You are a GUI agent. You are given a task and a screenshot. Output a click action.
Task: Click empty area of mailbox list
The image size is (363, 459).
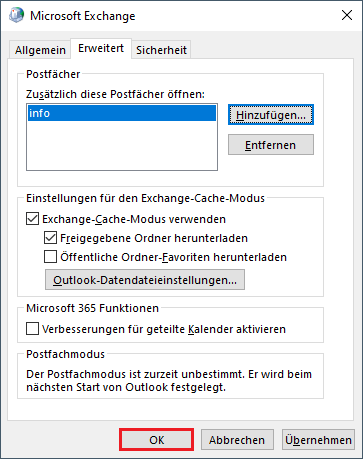click(x=122, y=145)
